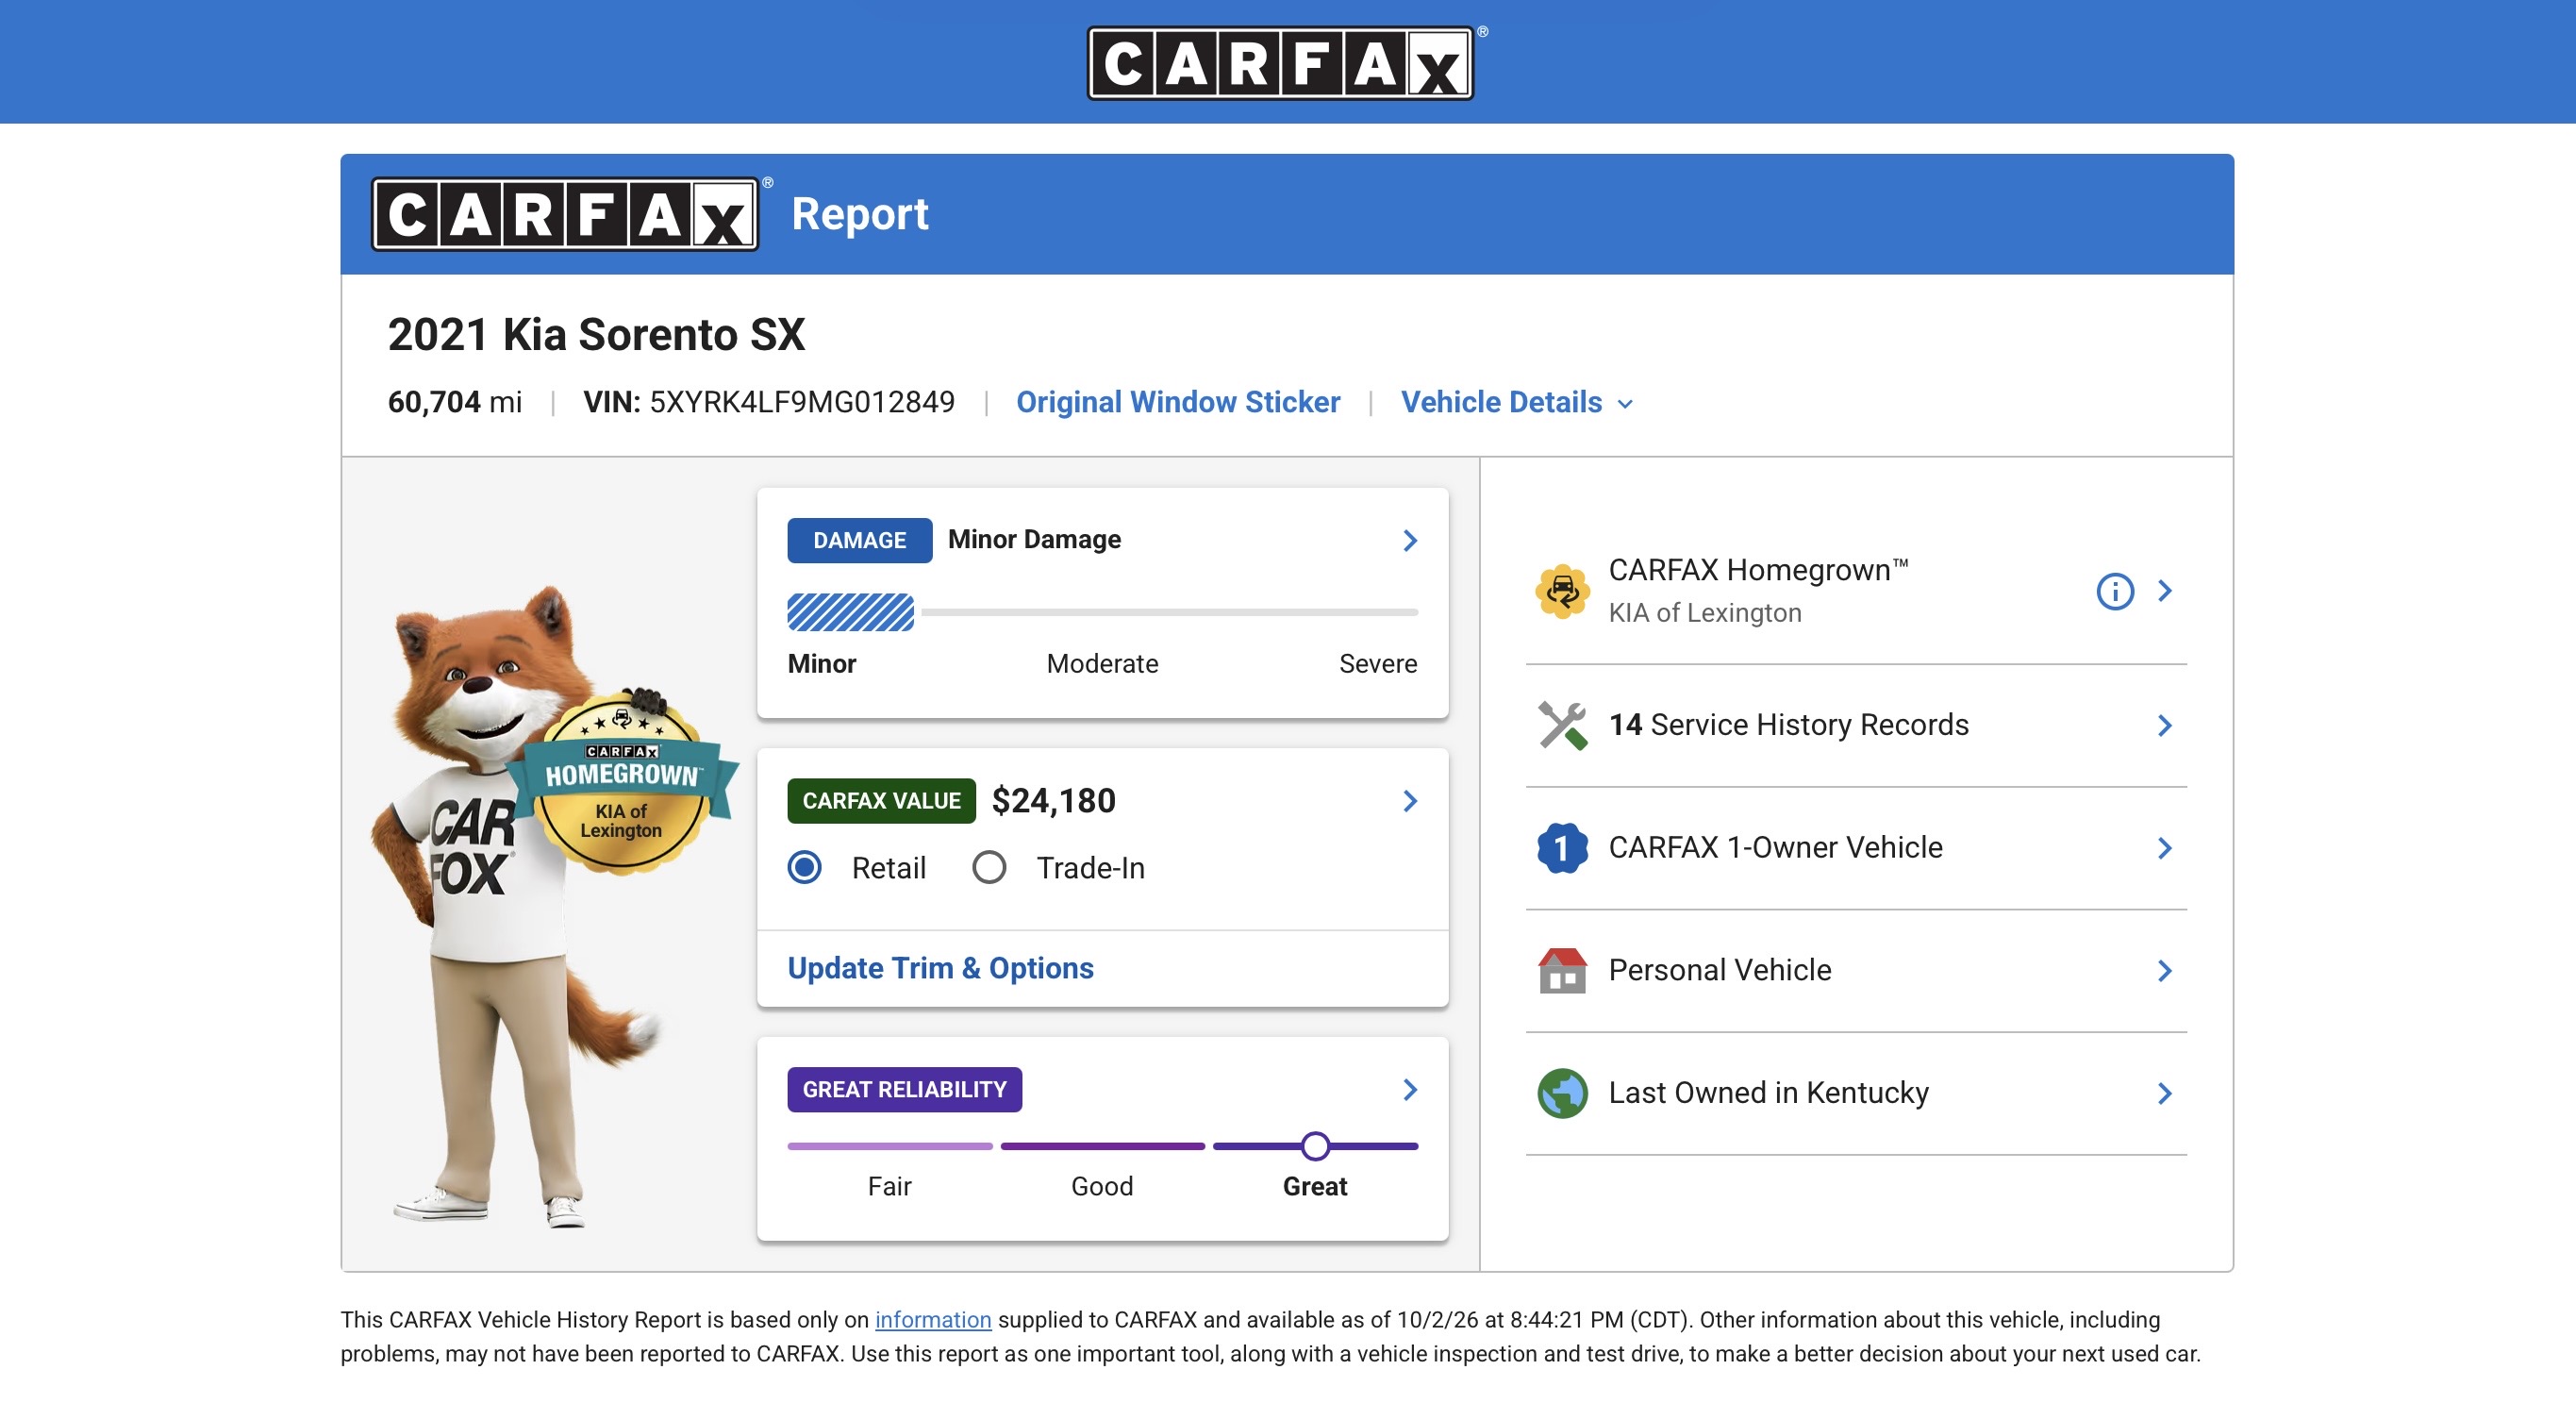Select the Retail value option
This screenshot has height=1403, width=2576.
tap(804, 867)
